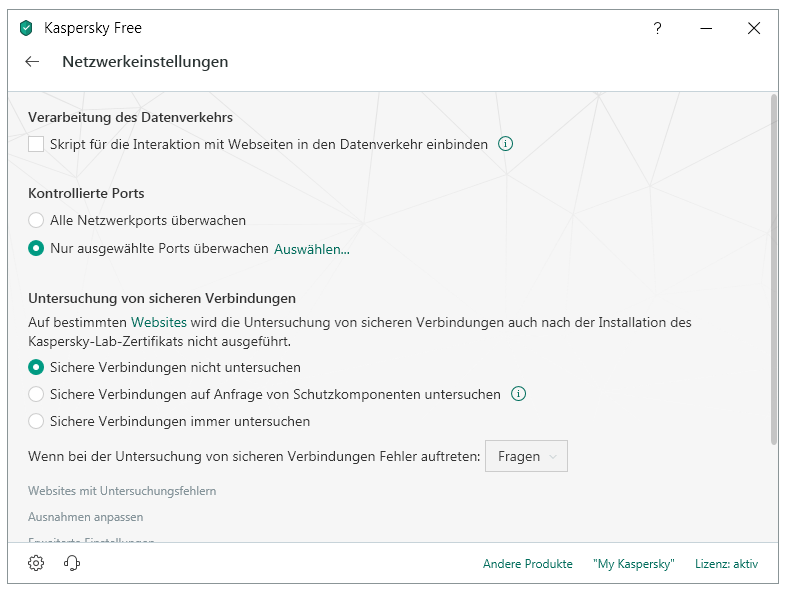Screen dimensions: 785x591
Task: Enable Skript für die Interaktion checkbox
Action: [36, 144]
